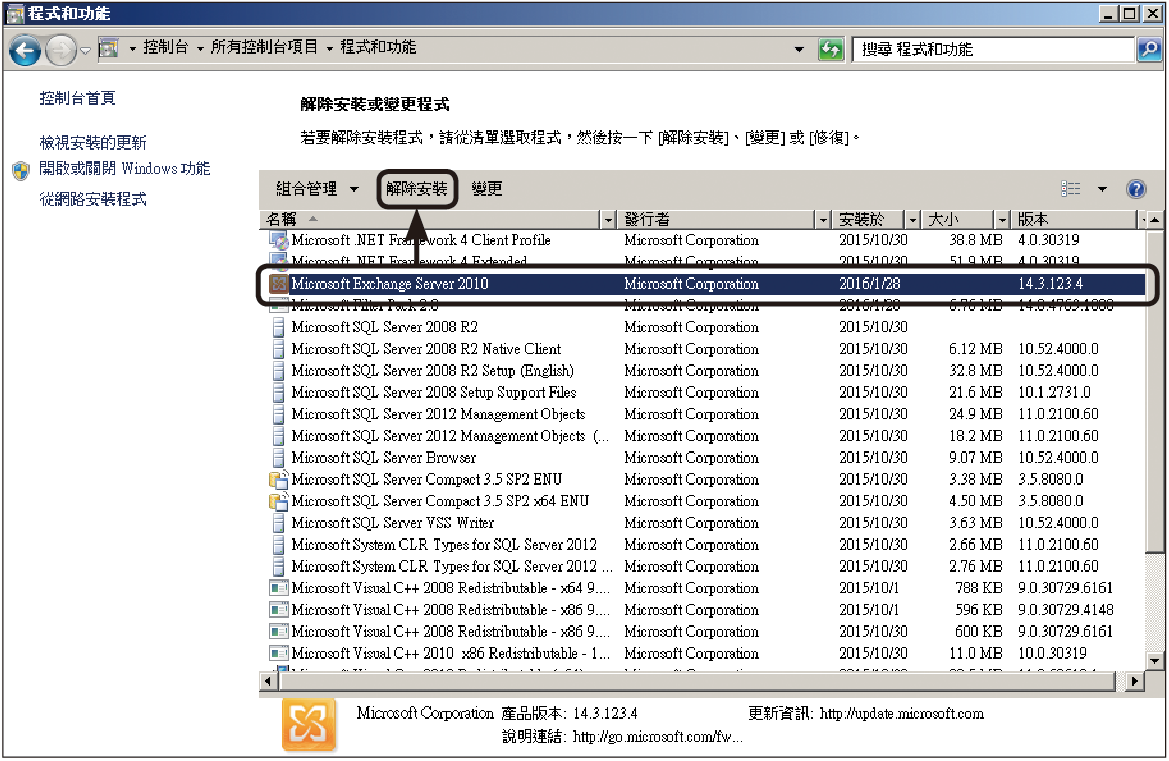Click the vertical scrollbar down arrow
1169x761 pixels.
click(x=1154, y=660)
